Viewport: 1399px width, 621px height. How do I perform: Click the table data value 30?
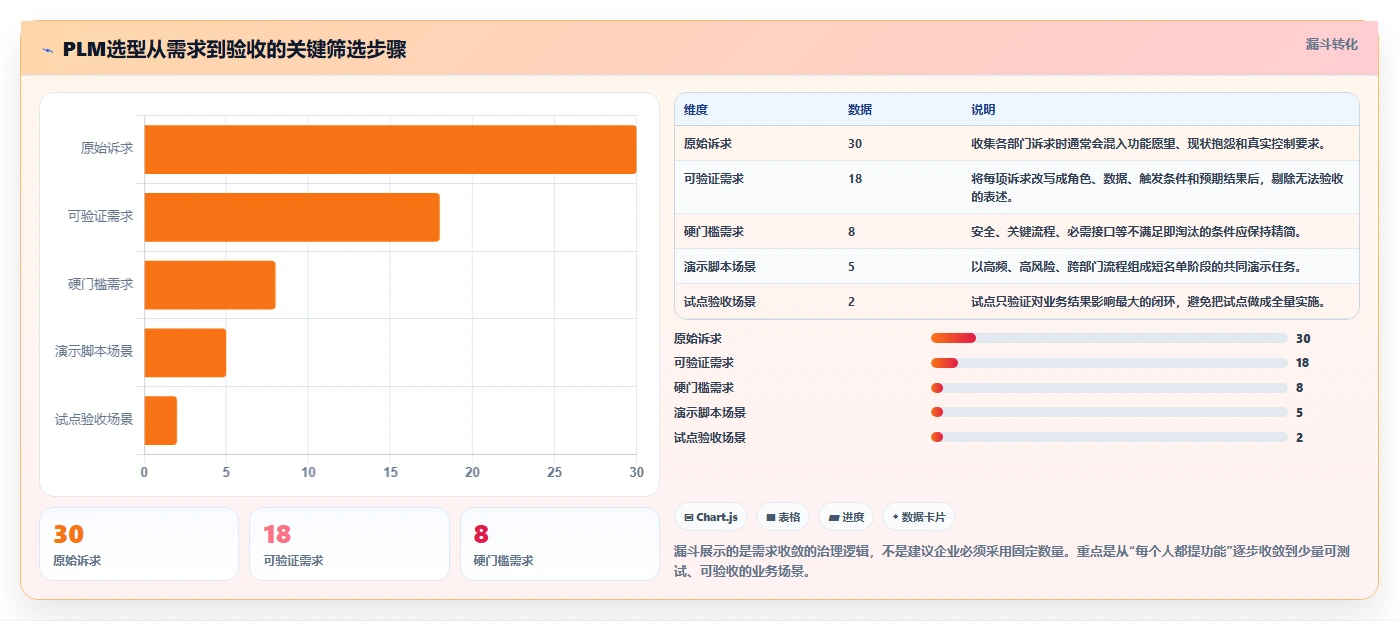pos(855,144)
